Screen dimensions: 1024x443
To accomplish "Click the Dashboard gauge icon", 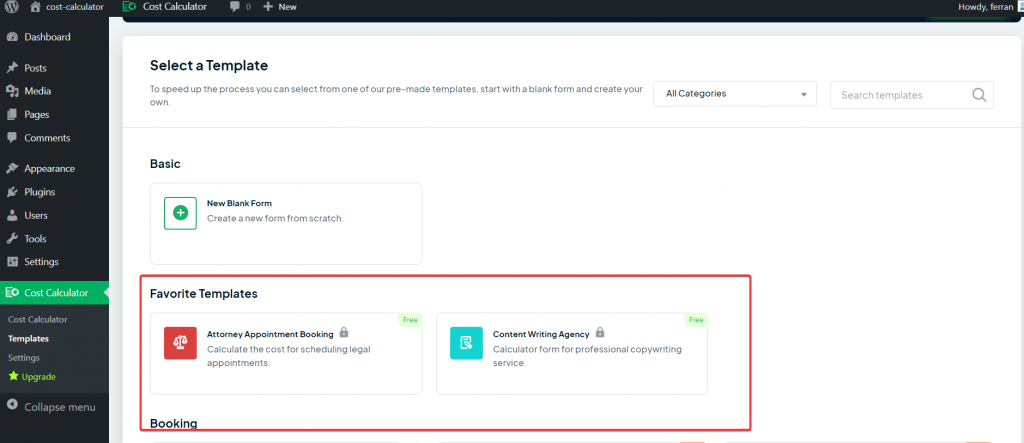I will 12,37.
